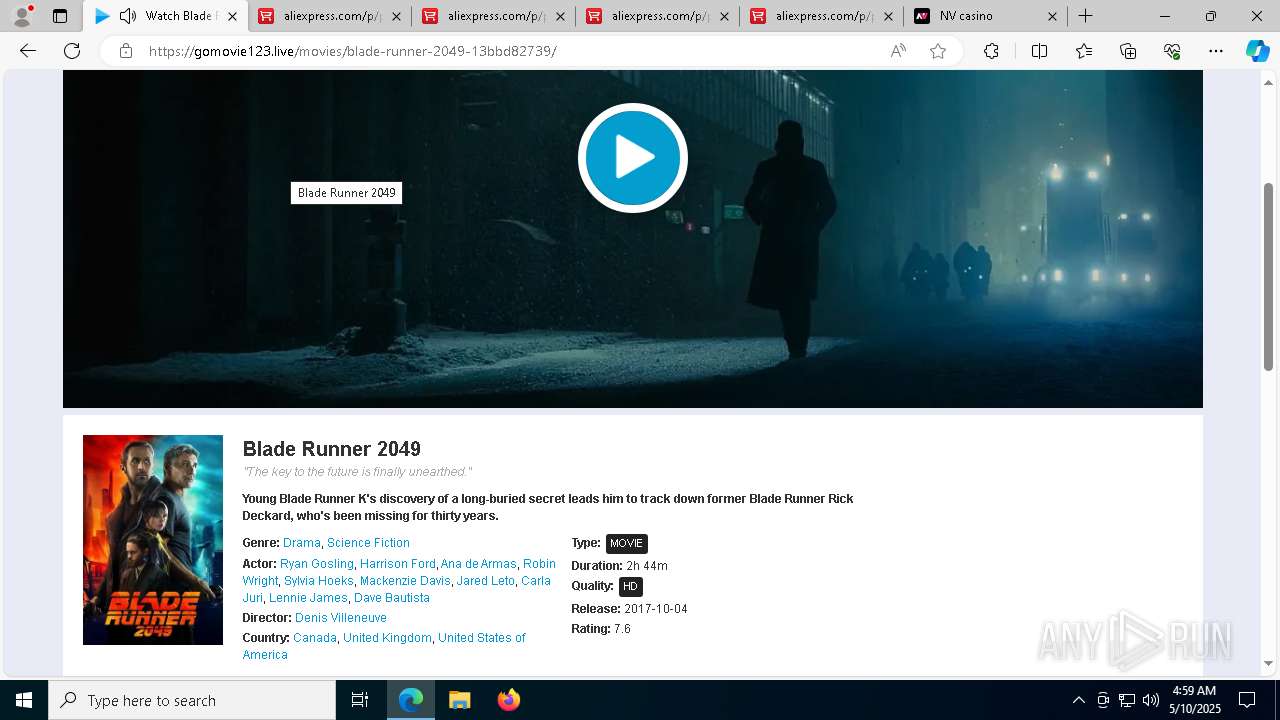Click the page vertical scrollbar thumb
The height and width of the screenshot is (720, 1280).
point(1269,276)
